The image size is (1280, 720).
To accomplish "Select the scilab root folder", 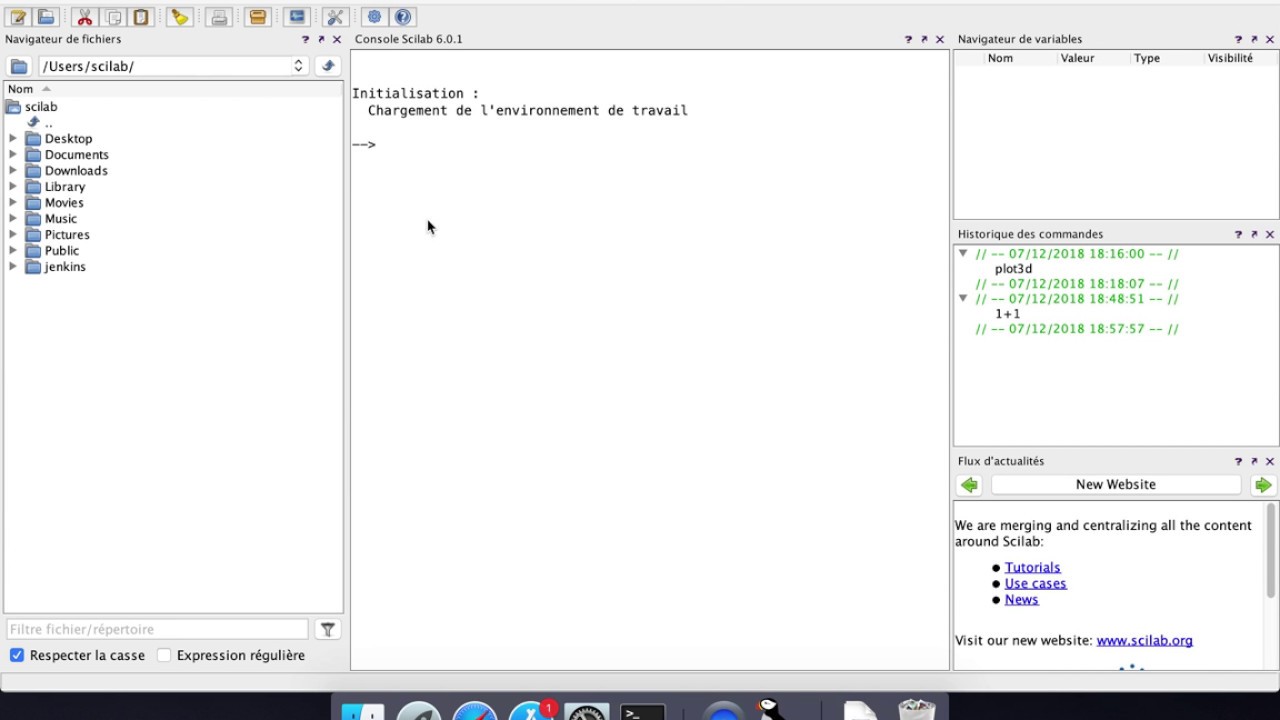I will (41, 107).
